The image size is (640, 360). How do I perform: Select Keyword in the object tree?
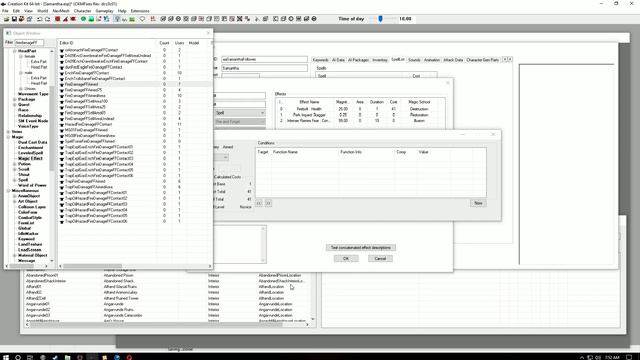(26, 239)
